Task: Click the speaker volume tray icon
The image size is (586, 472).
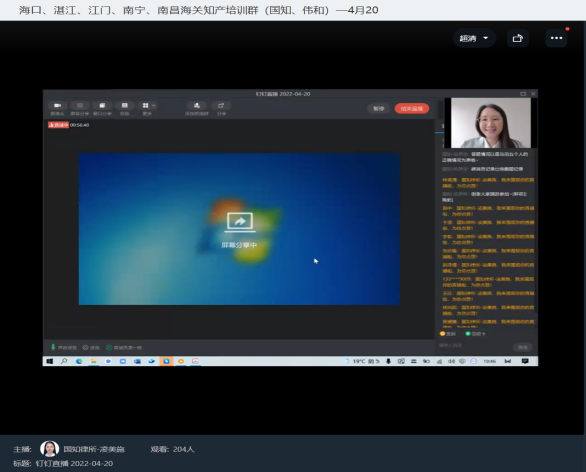Action: [x=451, y=361]
